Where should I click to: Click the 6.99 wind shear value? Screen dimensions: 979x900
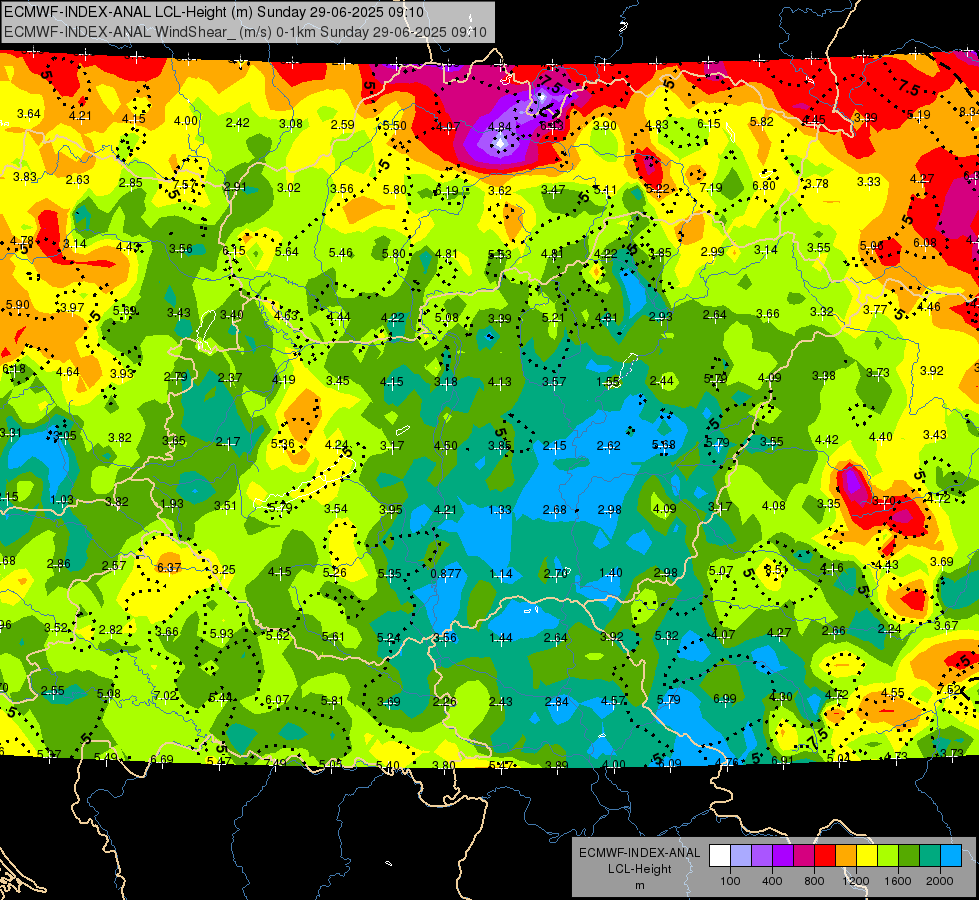725,699
